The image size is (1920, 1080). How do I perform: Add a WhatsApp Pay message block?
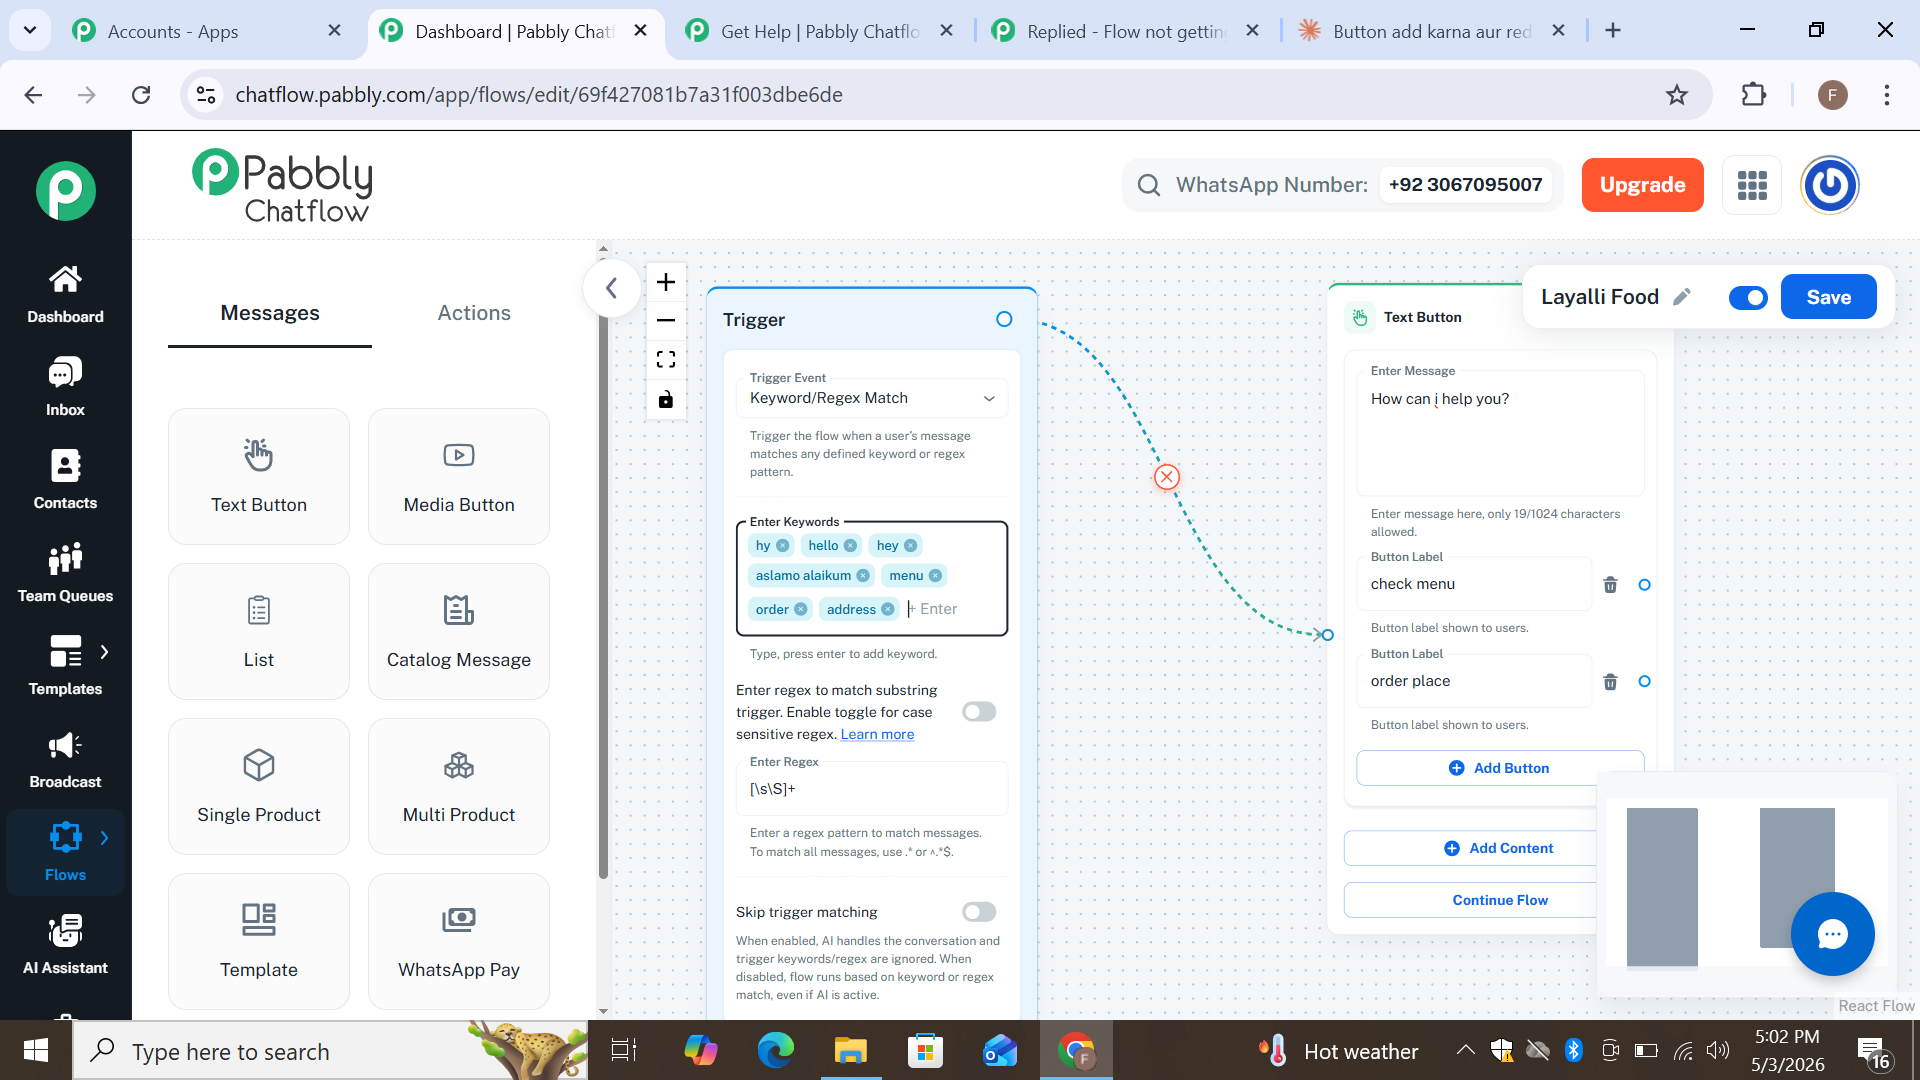(459, 941)
